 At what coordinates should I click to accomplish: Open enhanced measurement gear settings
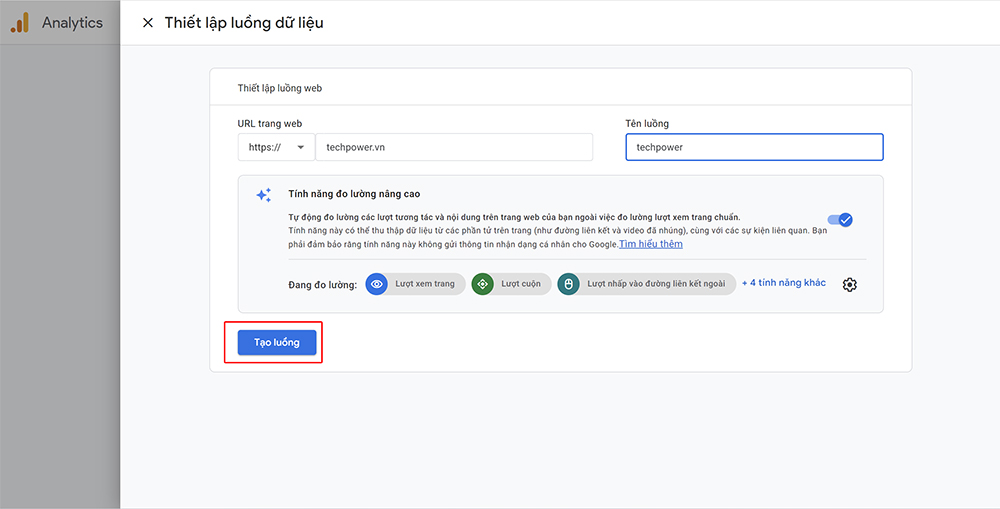849,285
